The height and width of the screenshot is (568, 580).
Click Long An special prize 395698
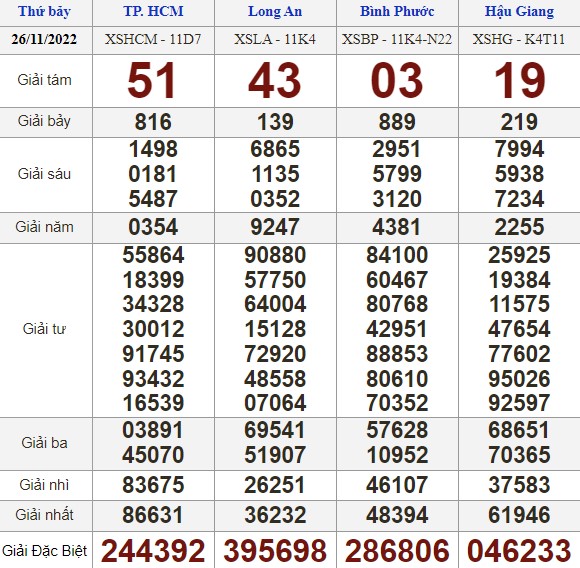point(275,551)
